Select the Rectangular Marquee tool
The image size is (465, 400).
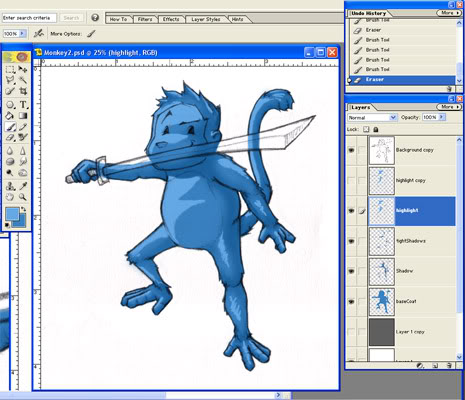(10, 69)
